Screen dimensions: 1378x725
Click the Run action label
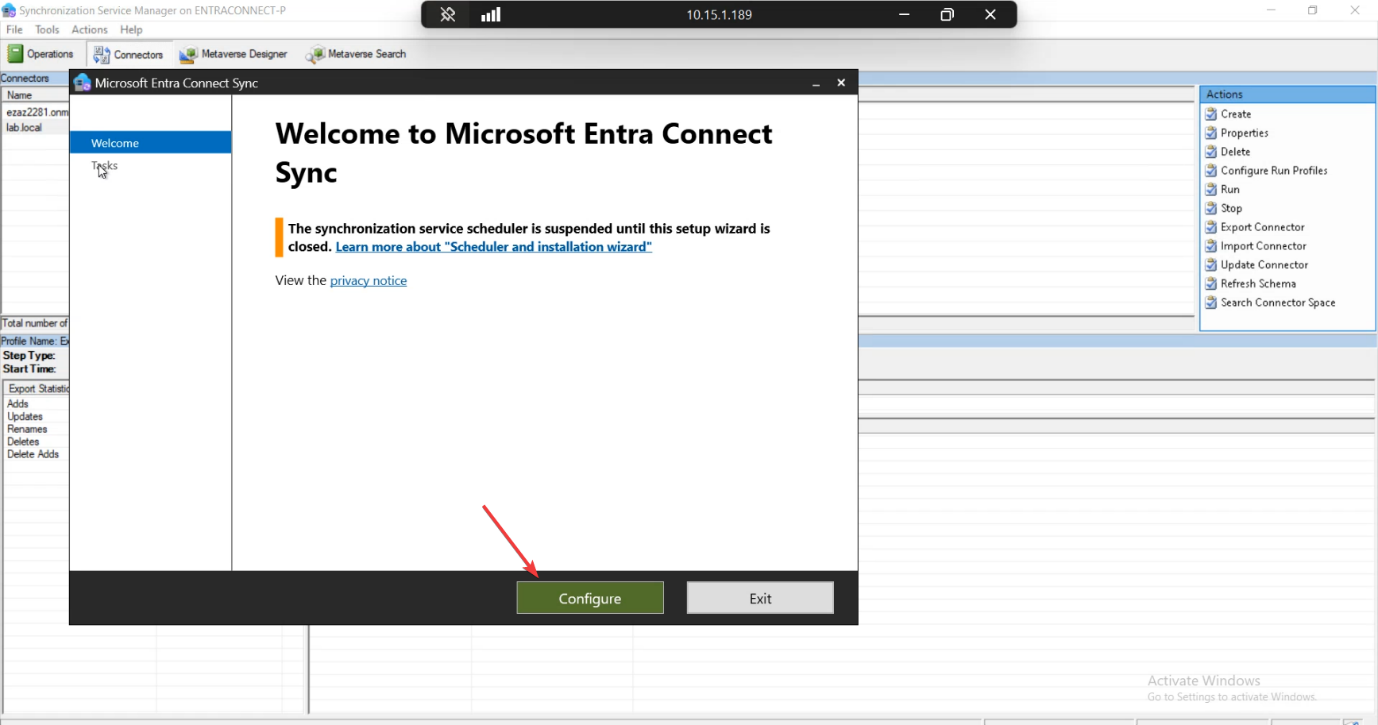click(1230, 190)
